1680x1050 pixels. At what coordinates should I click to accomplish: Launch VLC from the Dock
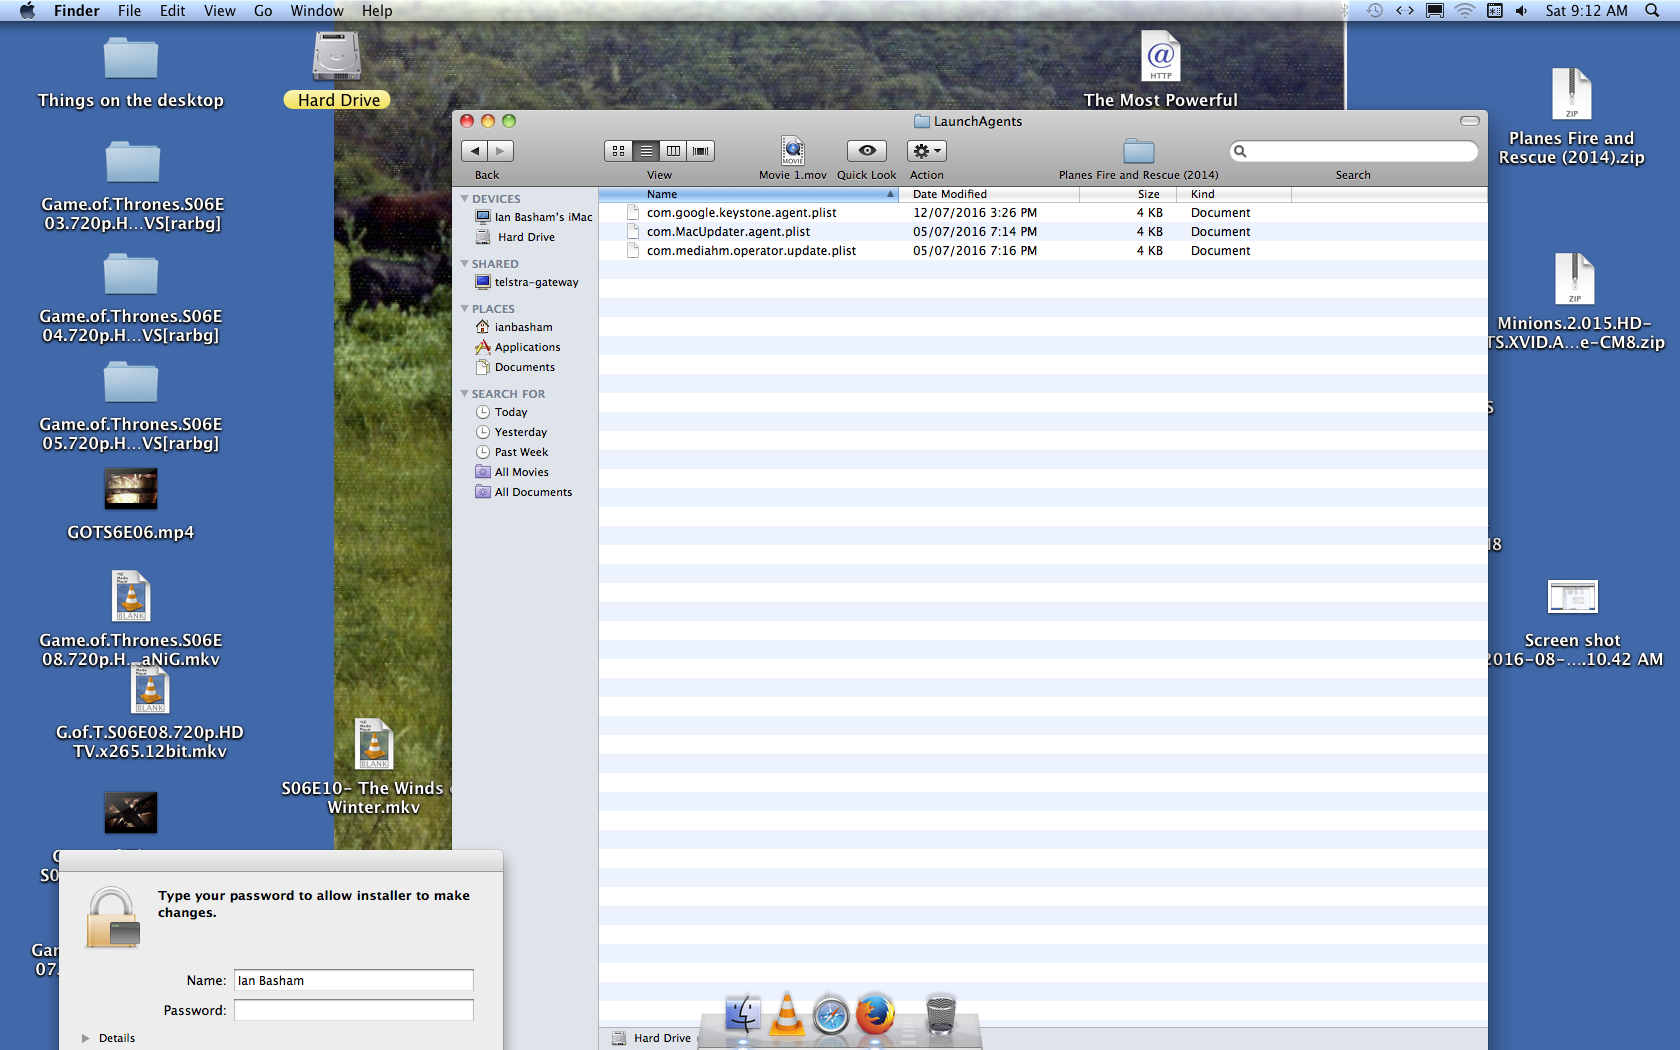[787, 1014]
